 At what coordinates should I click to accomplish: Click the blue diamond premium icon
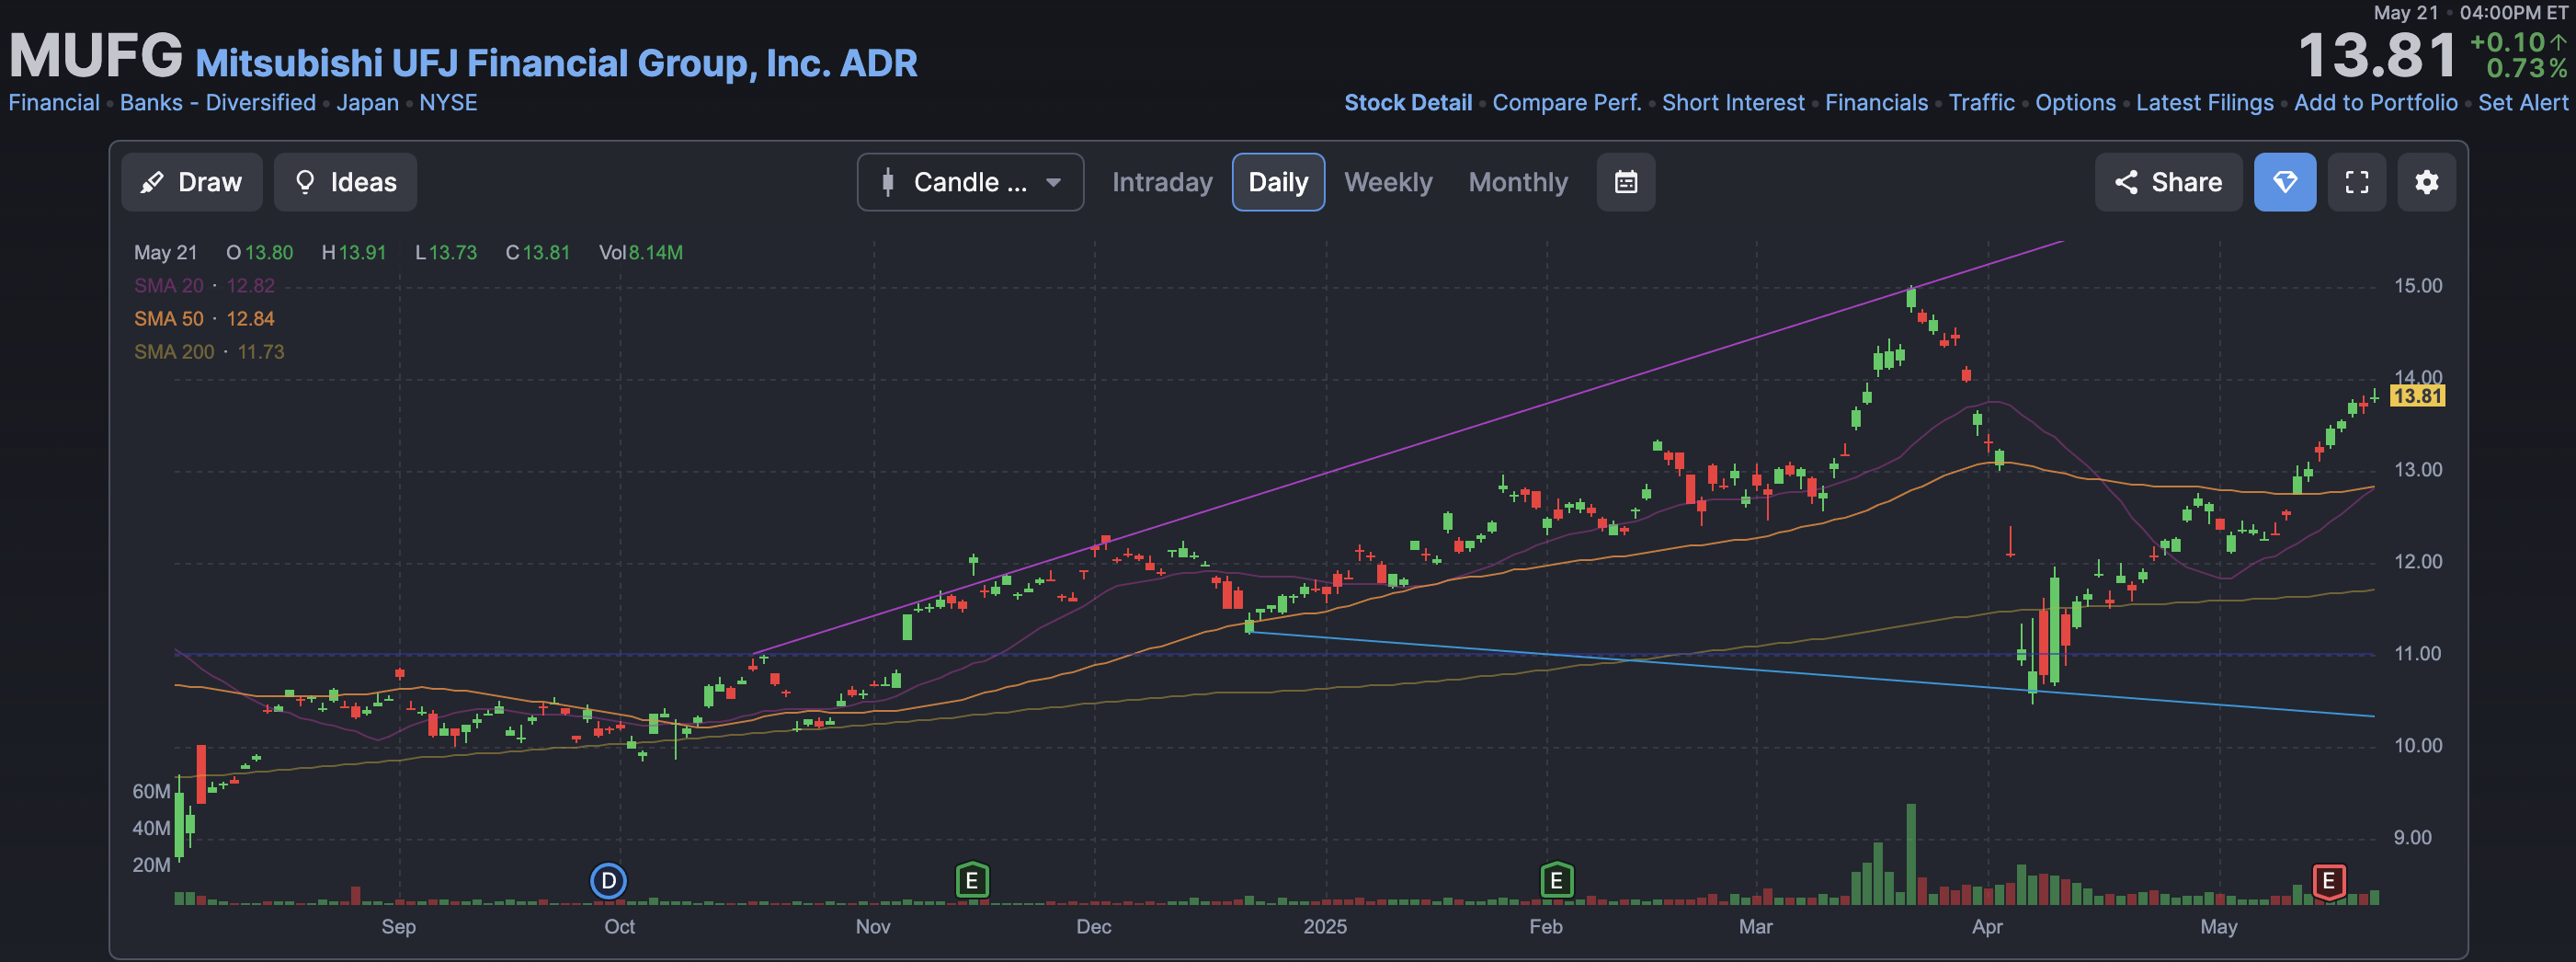2285,182
